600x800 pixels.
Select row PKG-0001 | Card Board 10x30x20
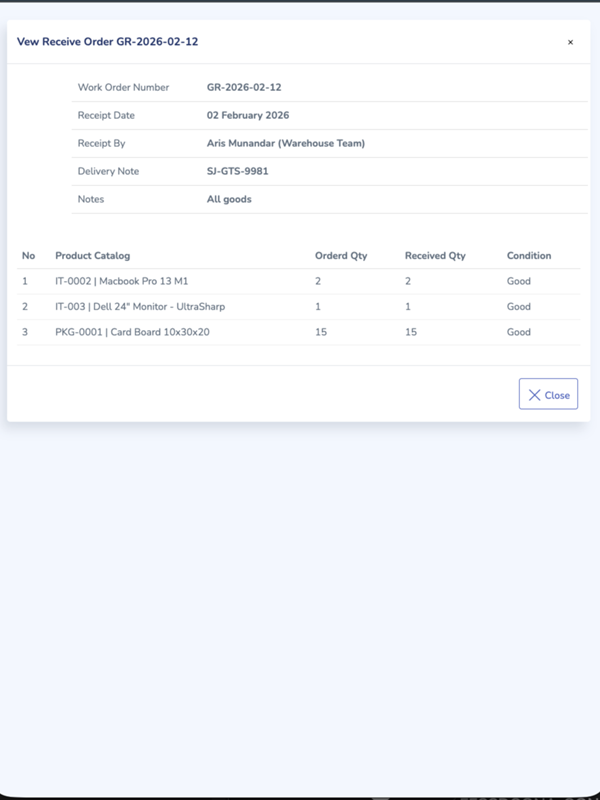298,332
